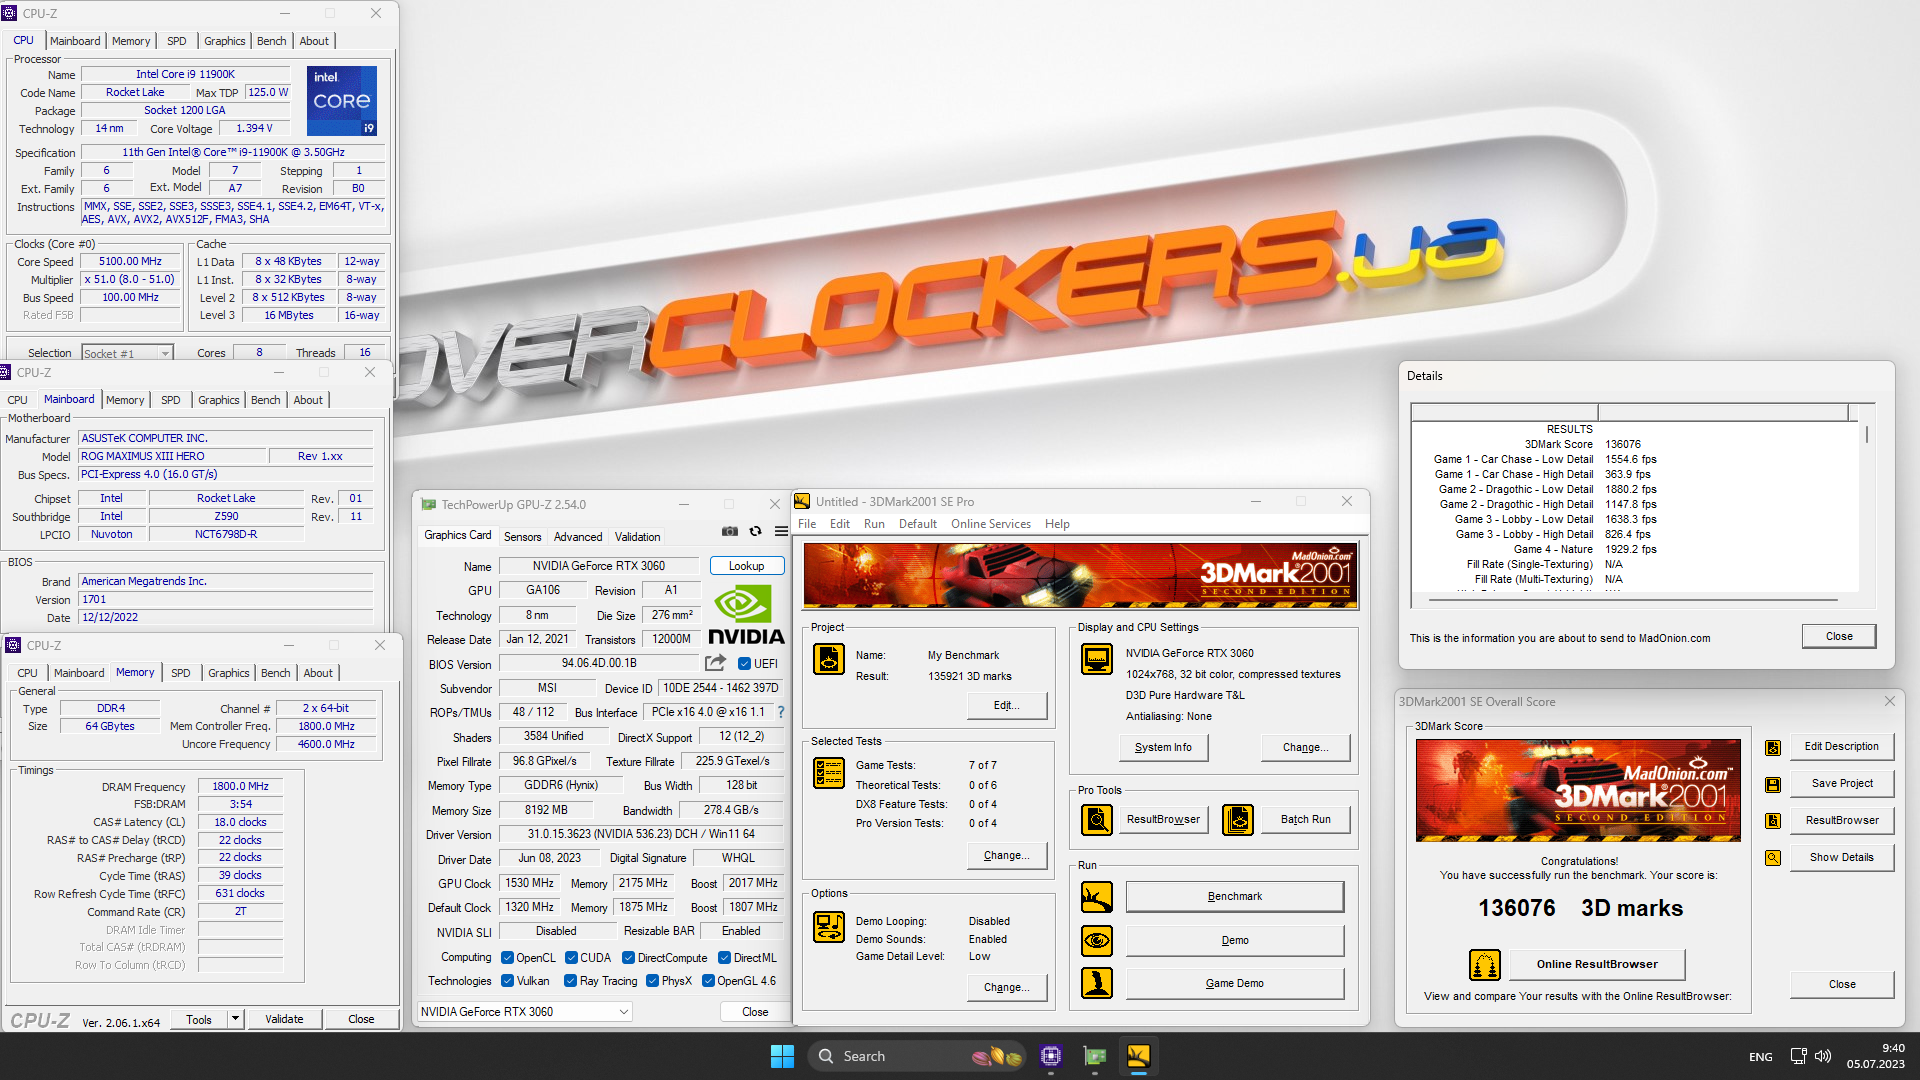Toggle PhysX checkbox
The width and height of the screenshot is (1920, 1080).
click(652, 981)
